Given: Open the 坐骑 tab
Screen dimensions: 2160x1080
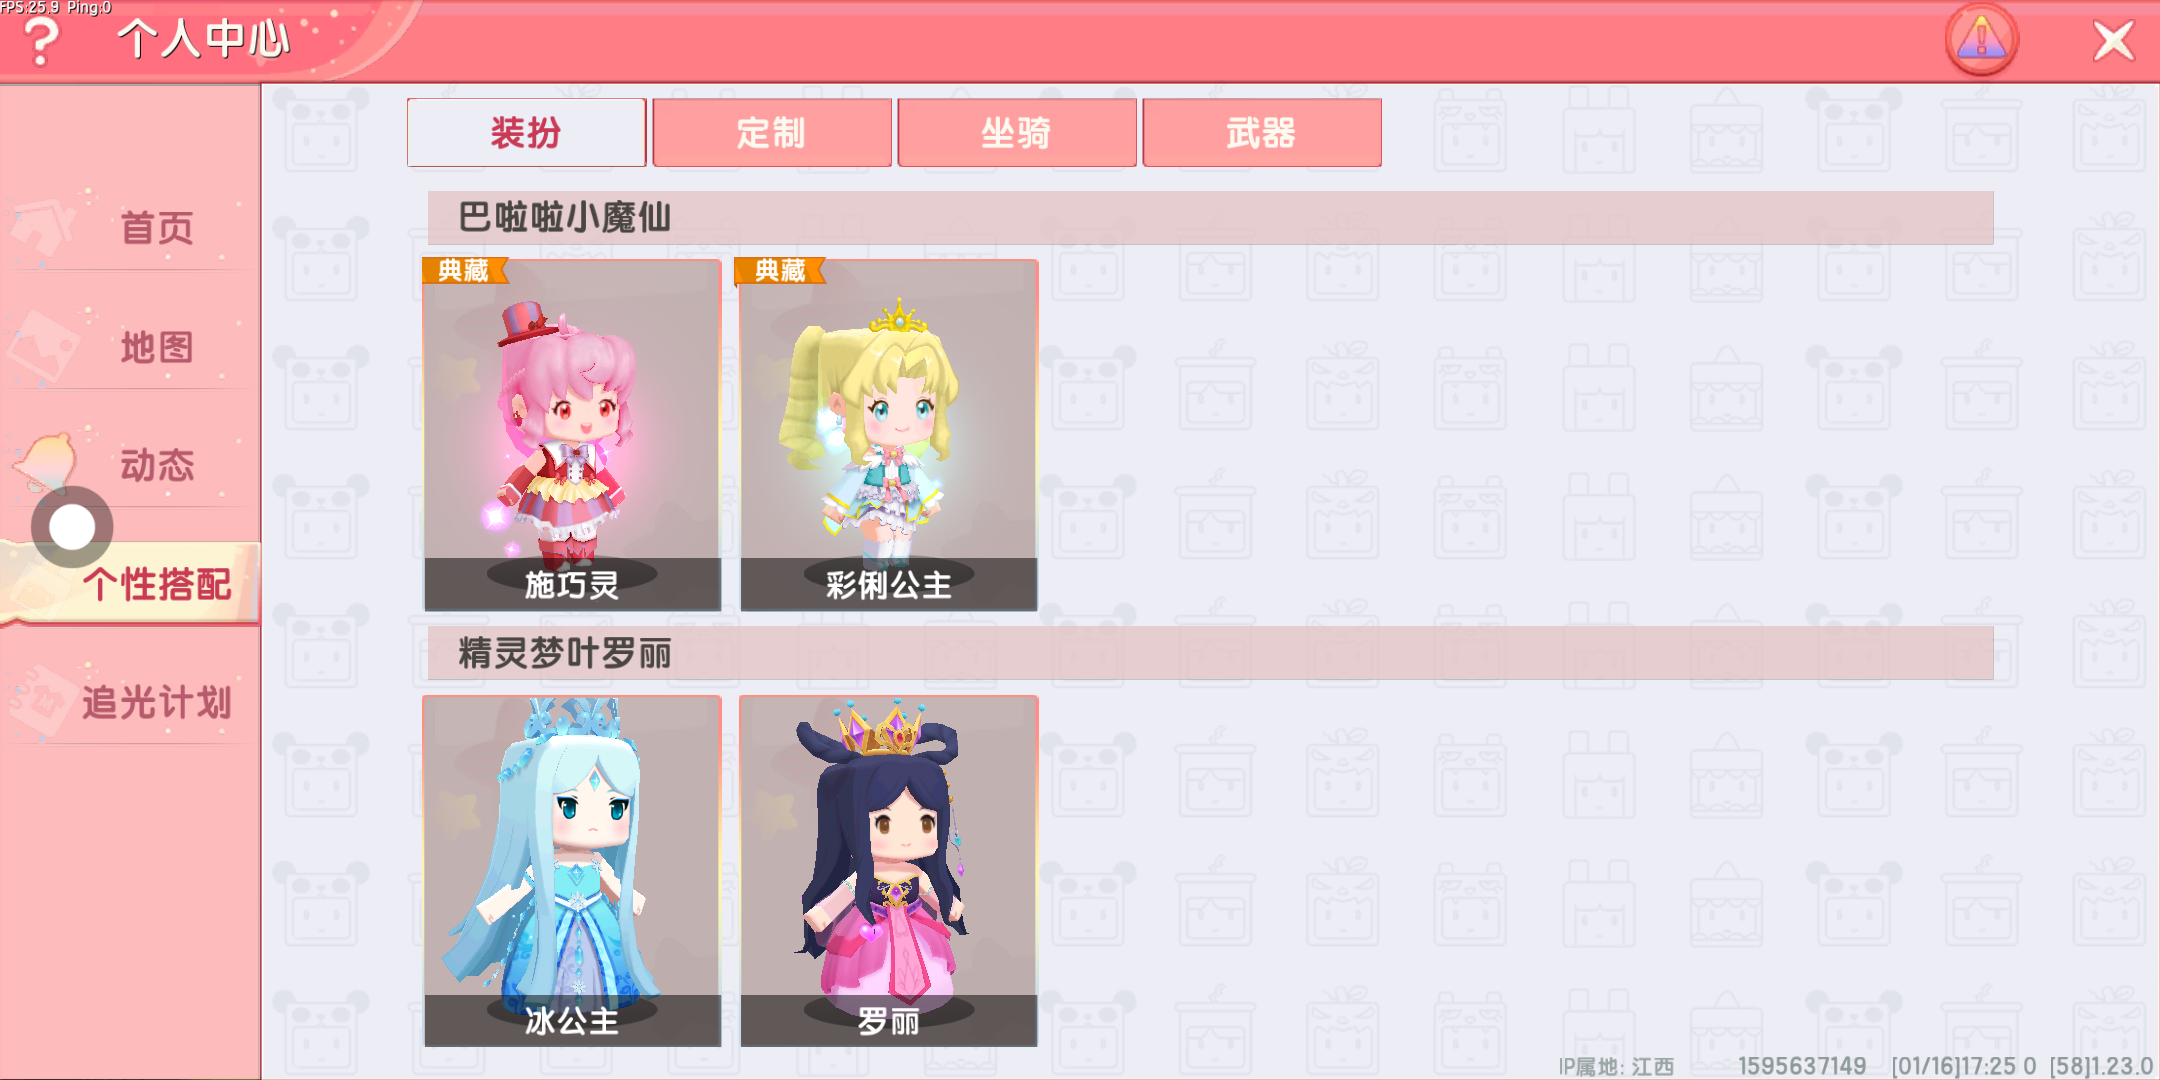Looking at the screenshot, I should pos(1016,132).
